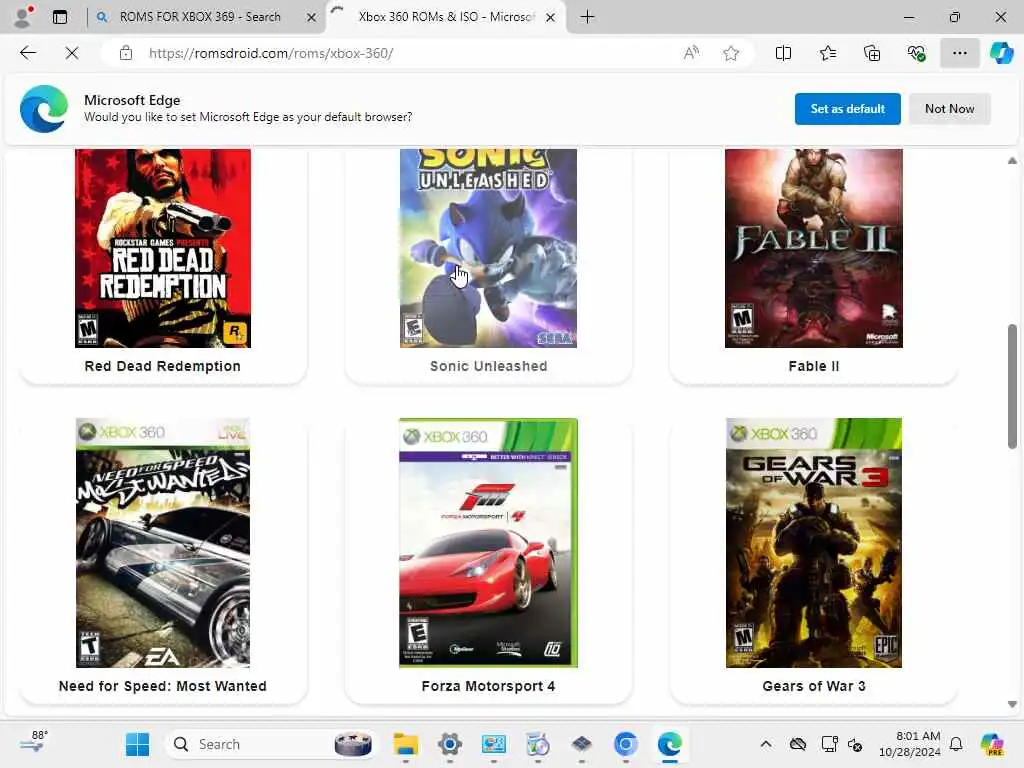This screenshot has width=1024, height=768.
Task: Open the Windows Start menu
Action: click(x=137, y=744)
